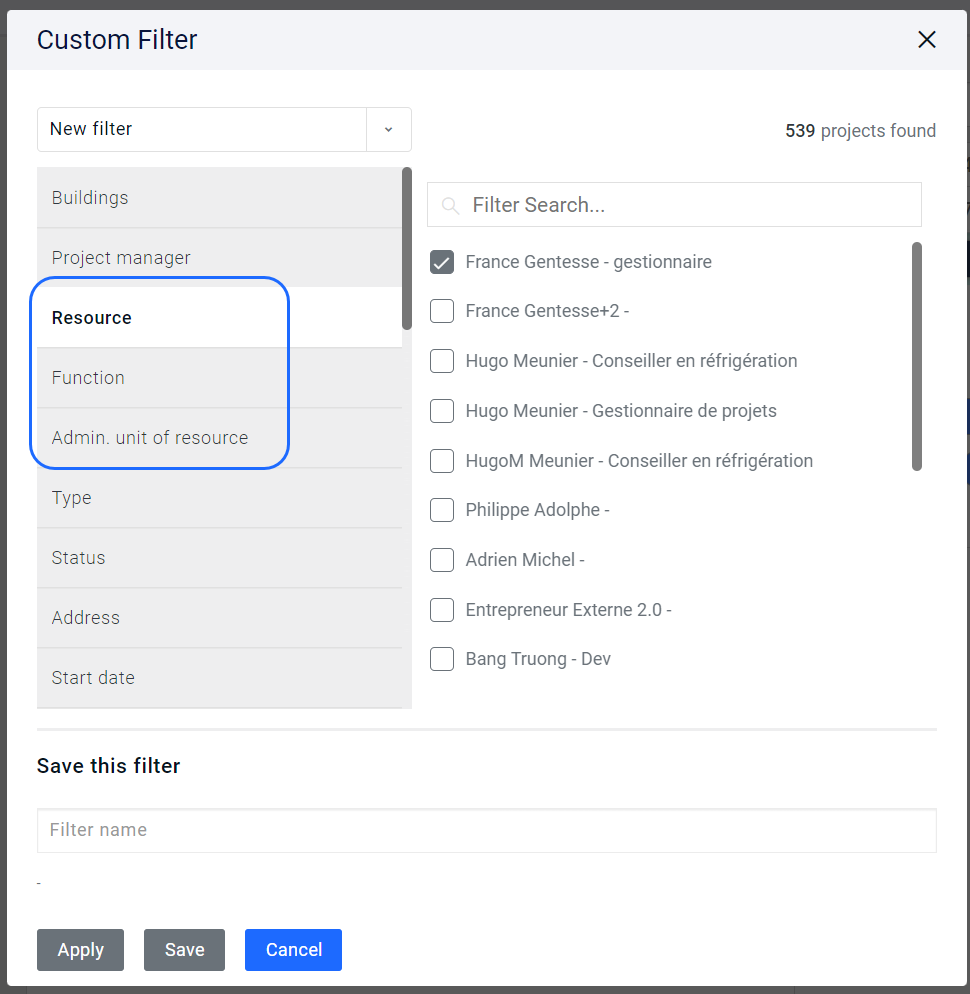Image resolution: width=970 pixels, height=994 pixels.
Task: Click the Filter name input field
Action: 486,830
